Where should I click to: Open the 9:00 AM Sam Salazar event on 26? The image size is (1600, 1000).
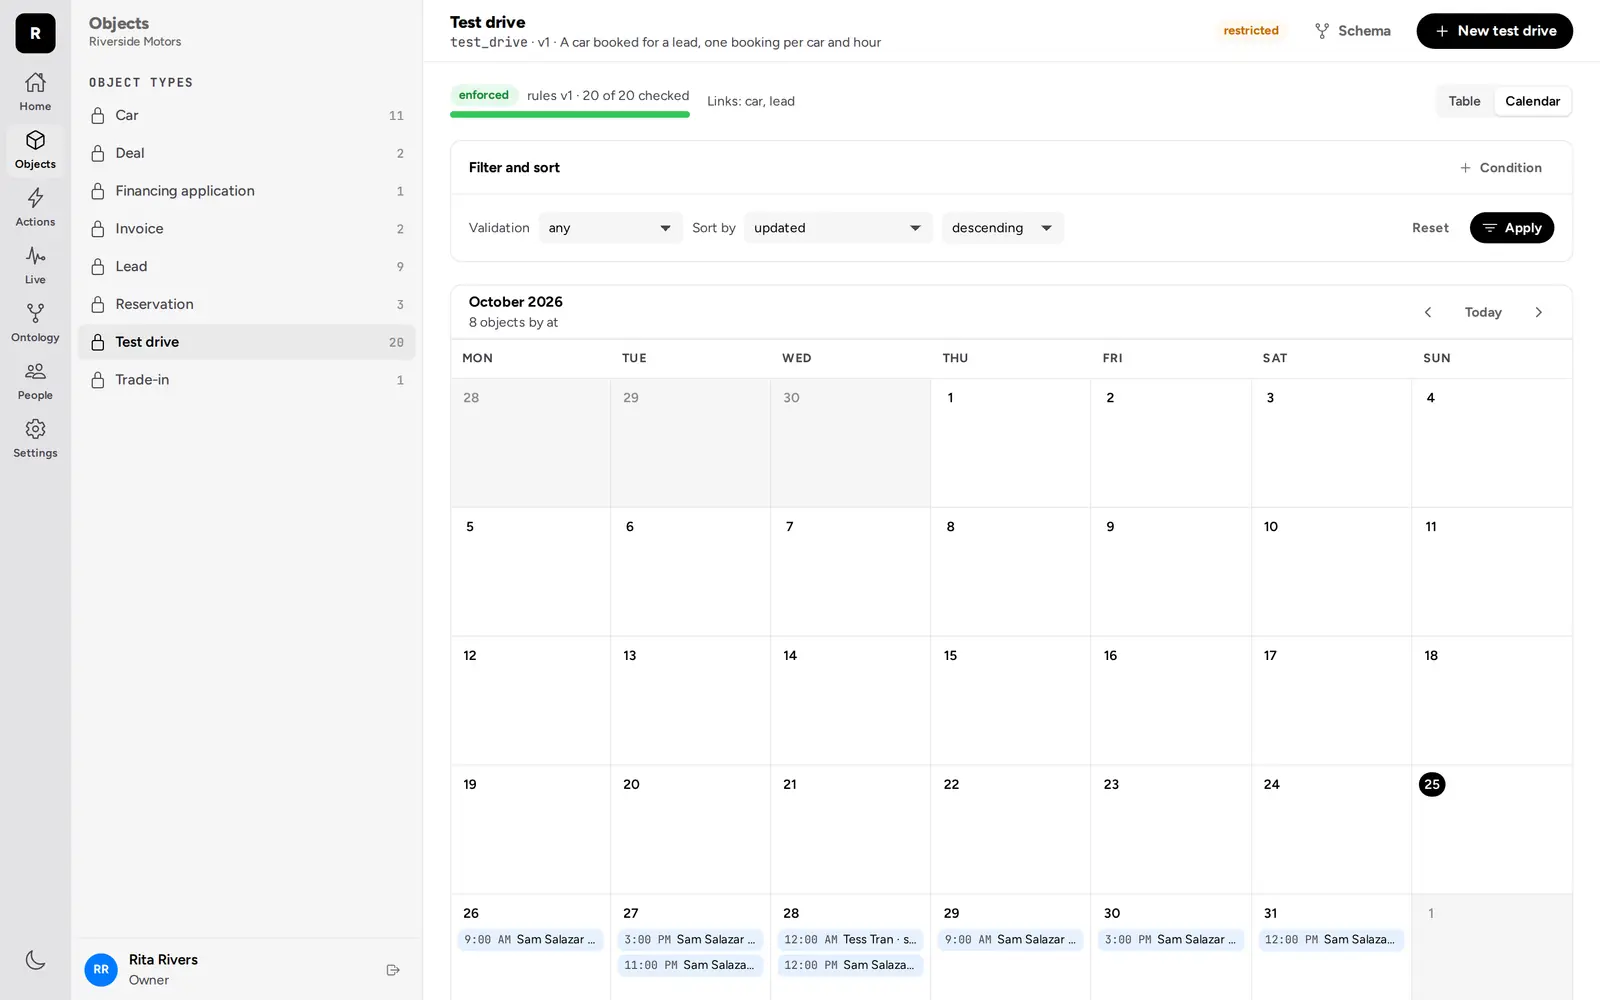point(530,940)
